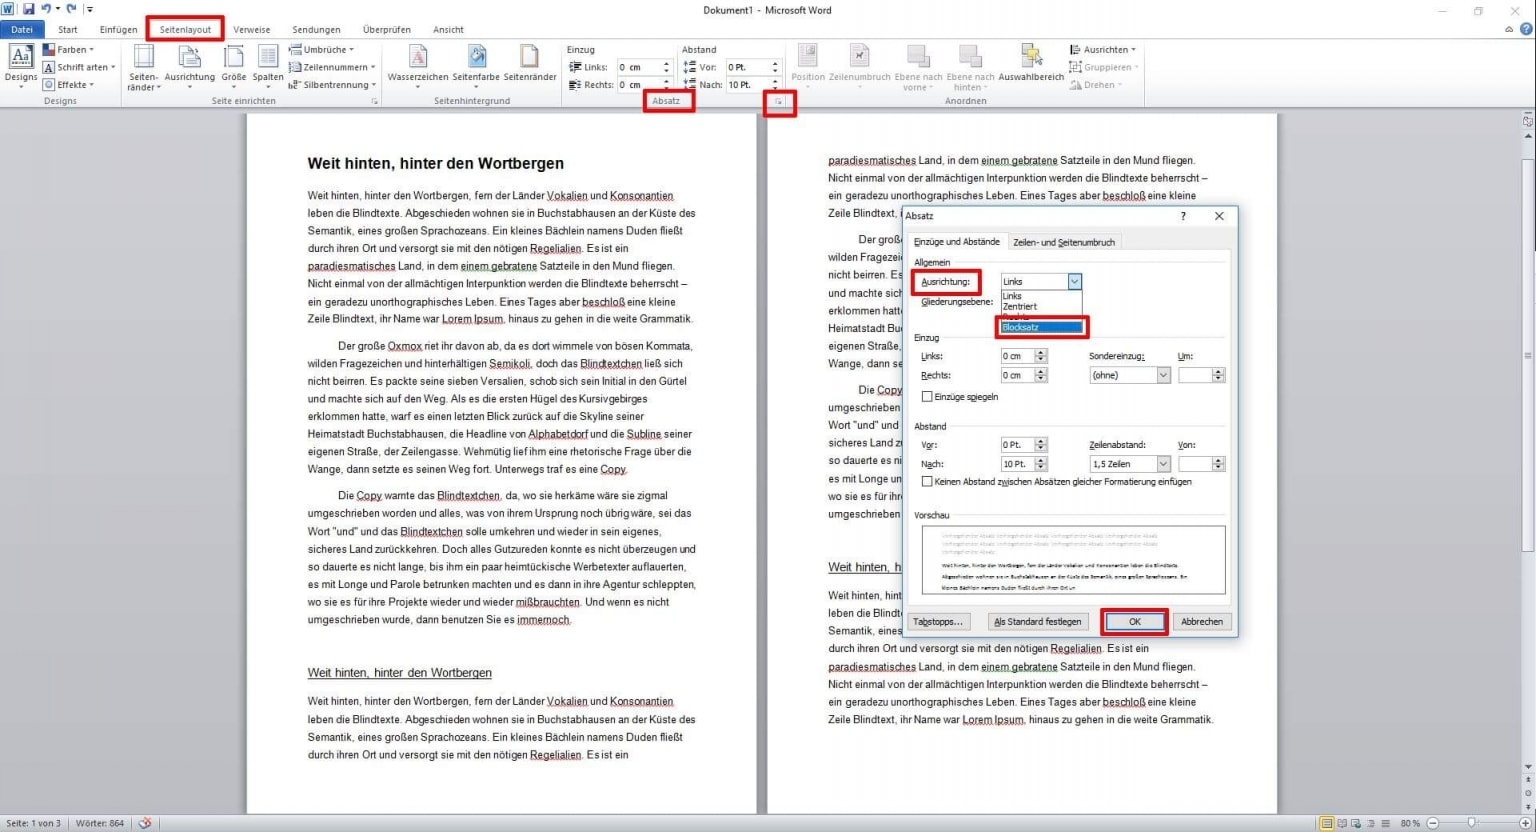Click the Zeilenumbruch wrap text icon

[x=859, y=56]
